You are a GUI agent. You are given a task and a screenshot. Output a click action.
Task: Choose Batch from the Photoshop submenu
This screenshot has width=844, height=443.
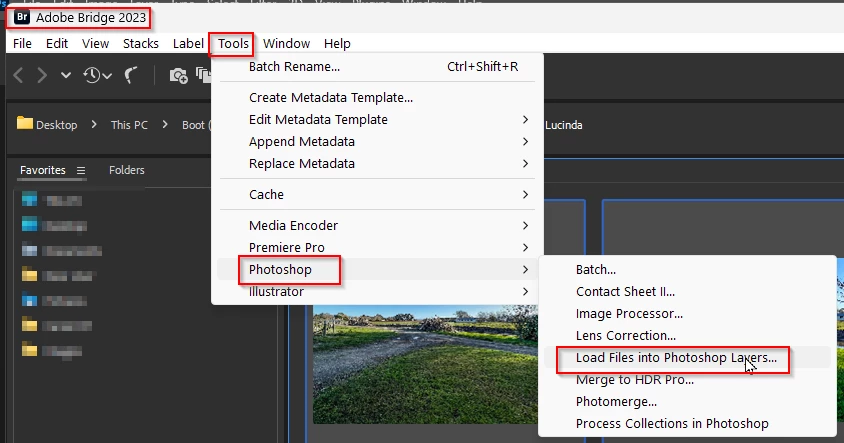point(687,270)
